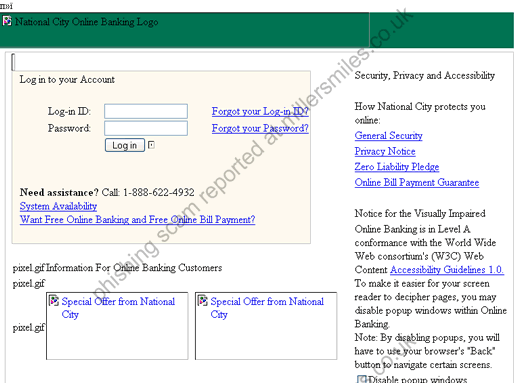516x383 pixels.
Task: Open the General Security link
Action: (388, 136)
